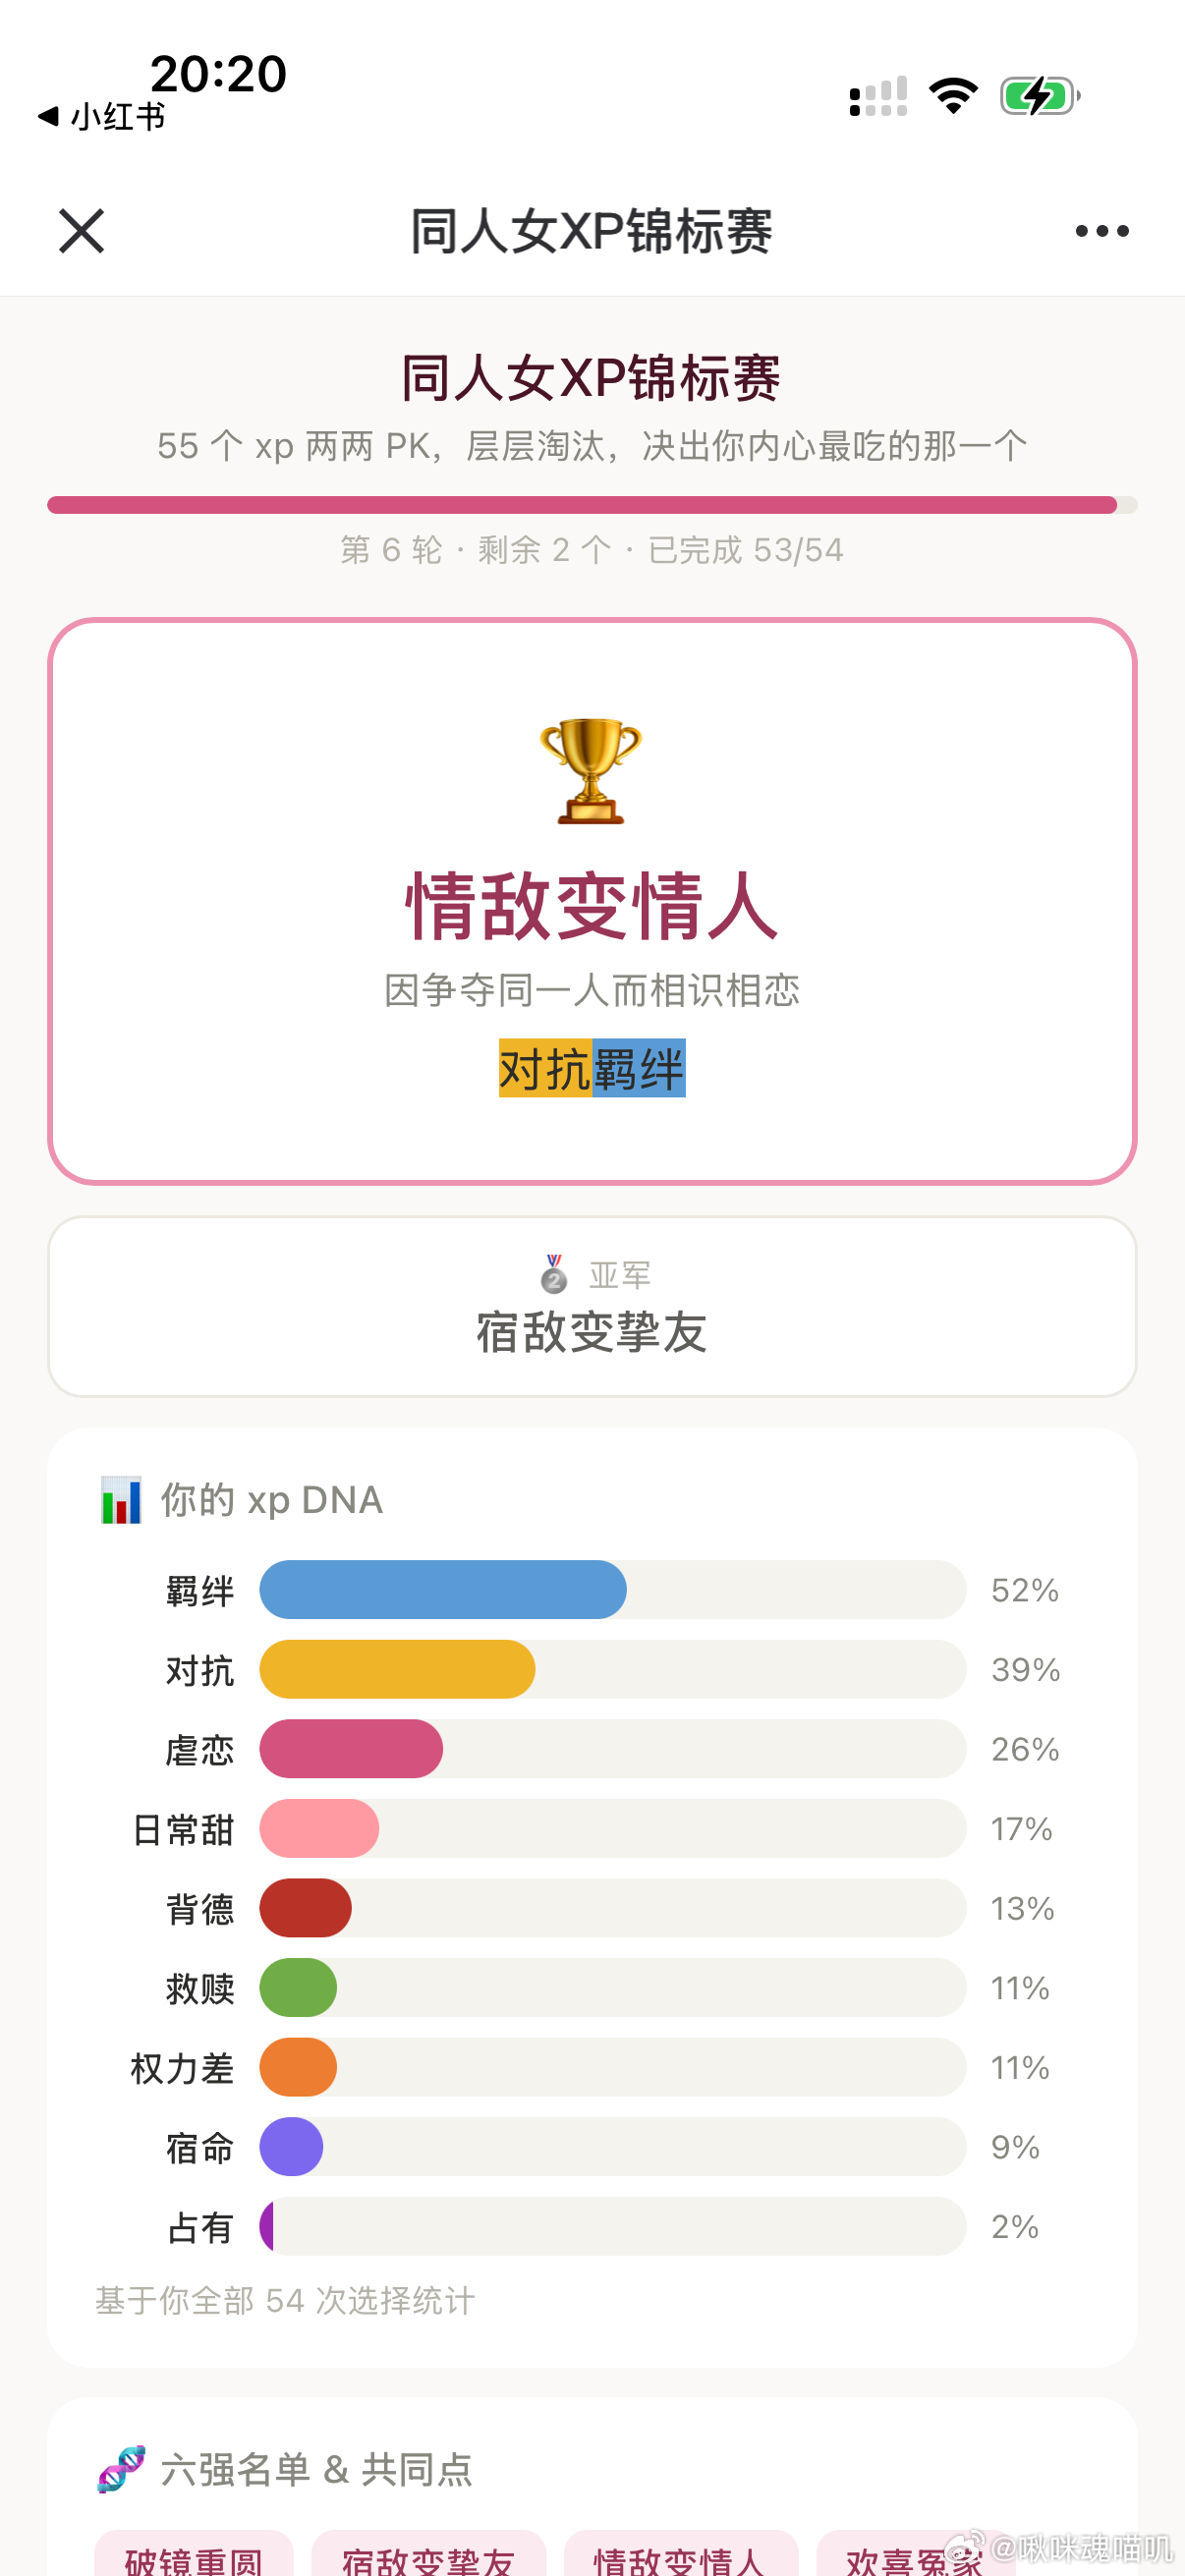Close the 同人女XP锦标赛 page
Image resolution: width=1185 pixels, height=2576 pixels.
(81, 231)
